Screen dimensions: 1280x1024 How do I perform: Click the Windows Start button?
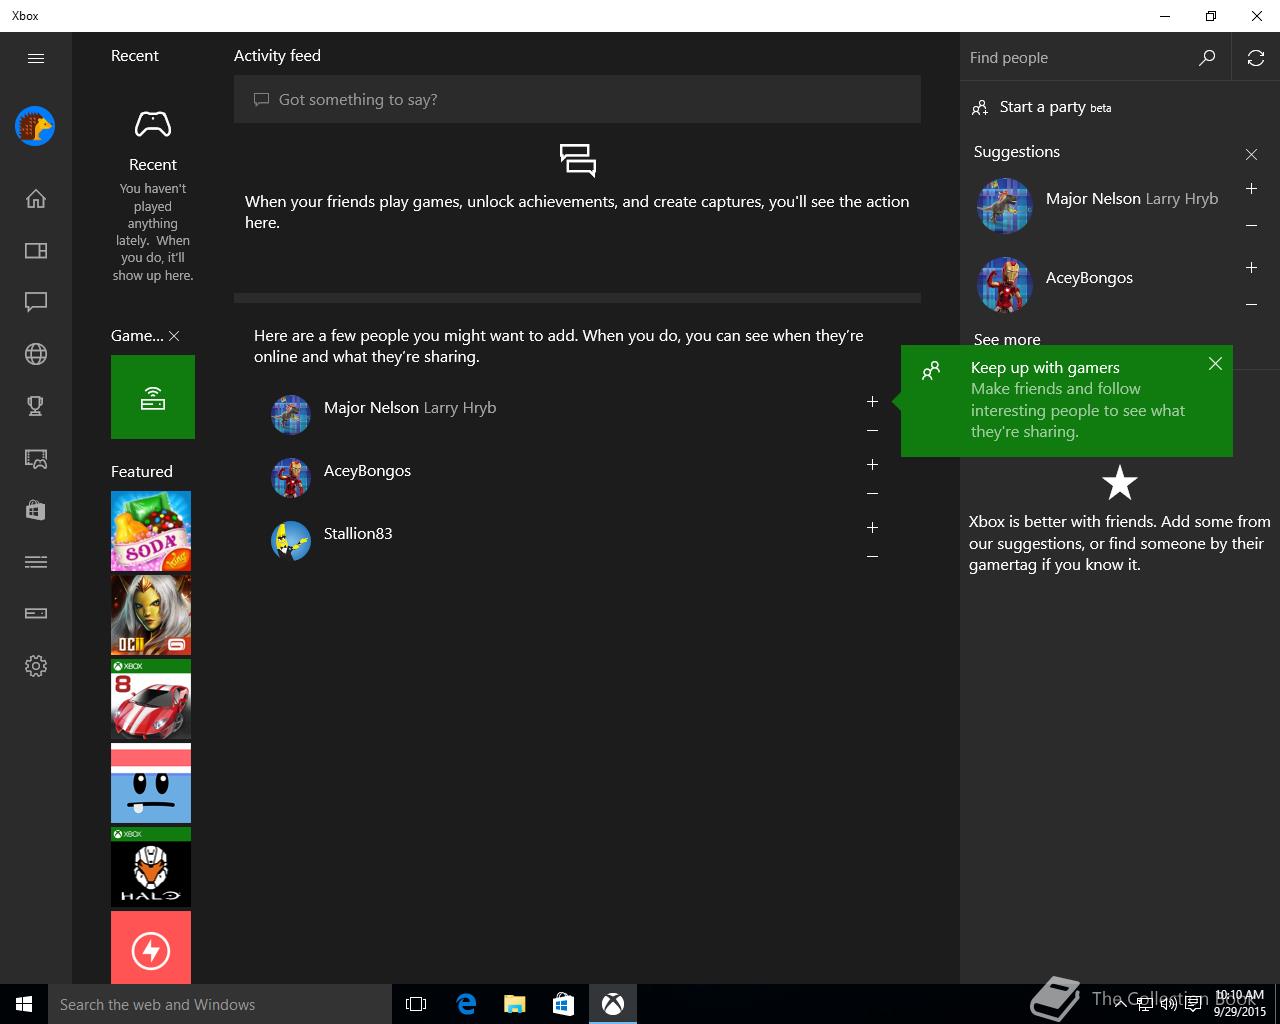tap(24, 1004)
